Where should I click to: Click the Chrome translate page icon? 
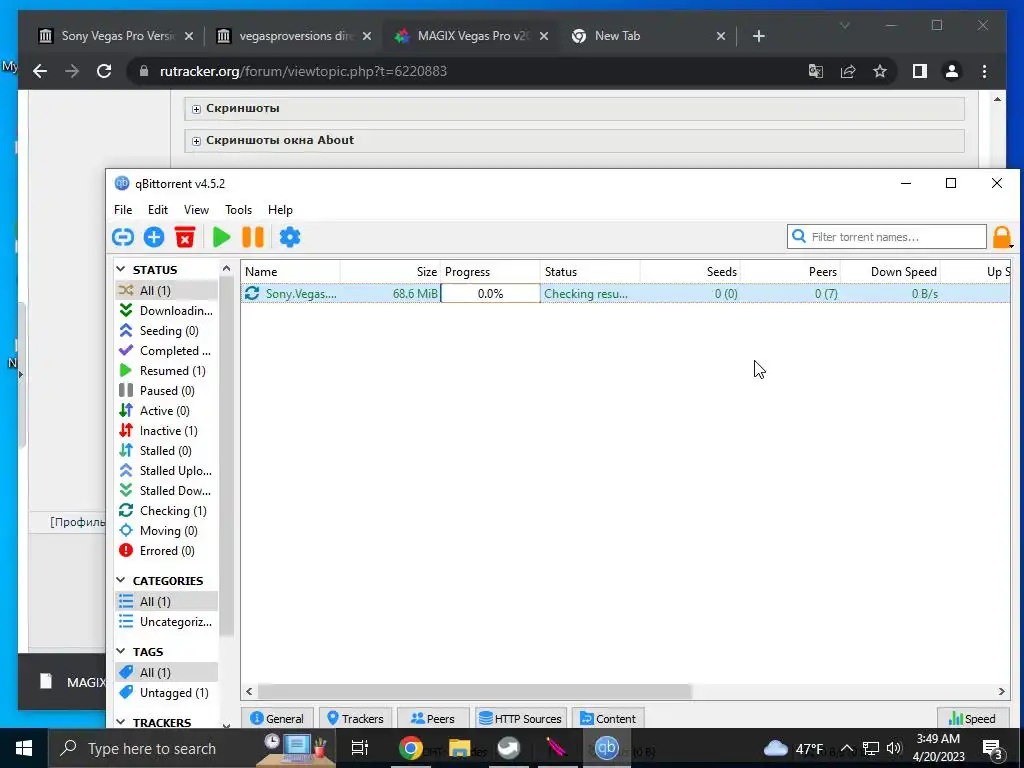[816, 71]
